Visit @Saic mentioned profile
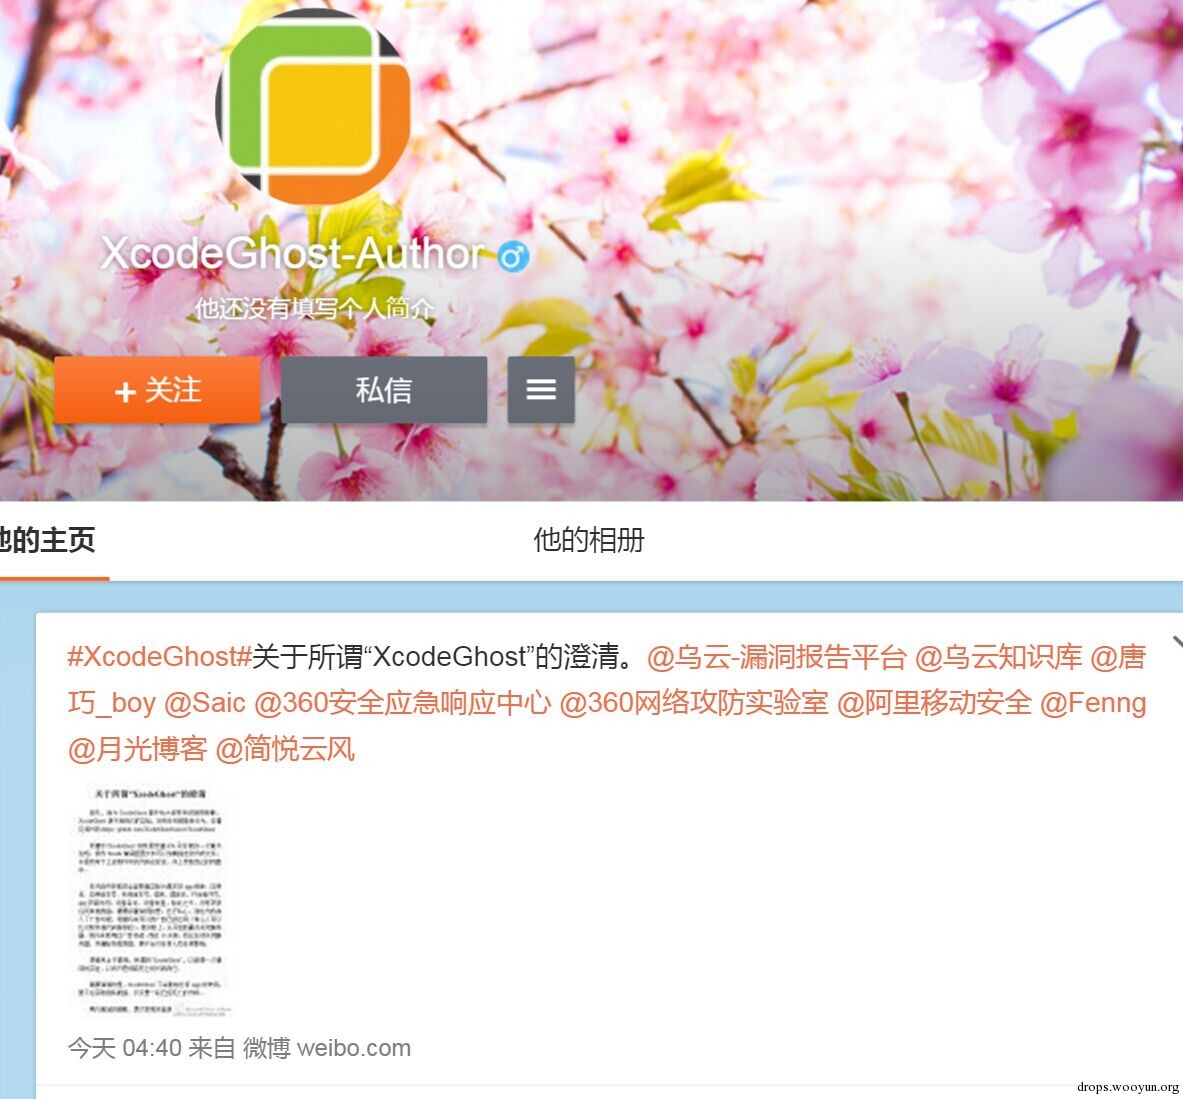 click(x=204, y=703)
